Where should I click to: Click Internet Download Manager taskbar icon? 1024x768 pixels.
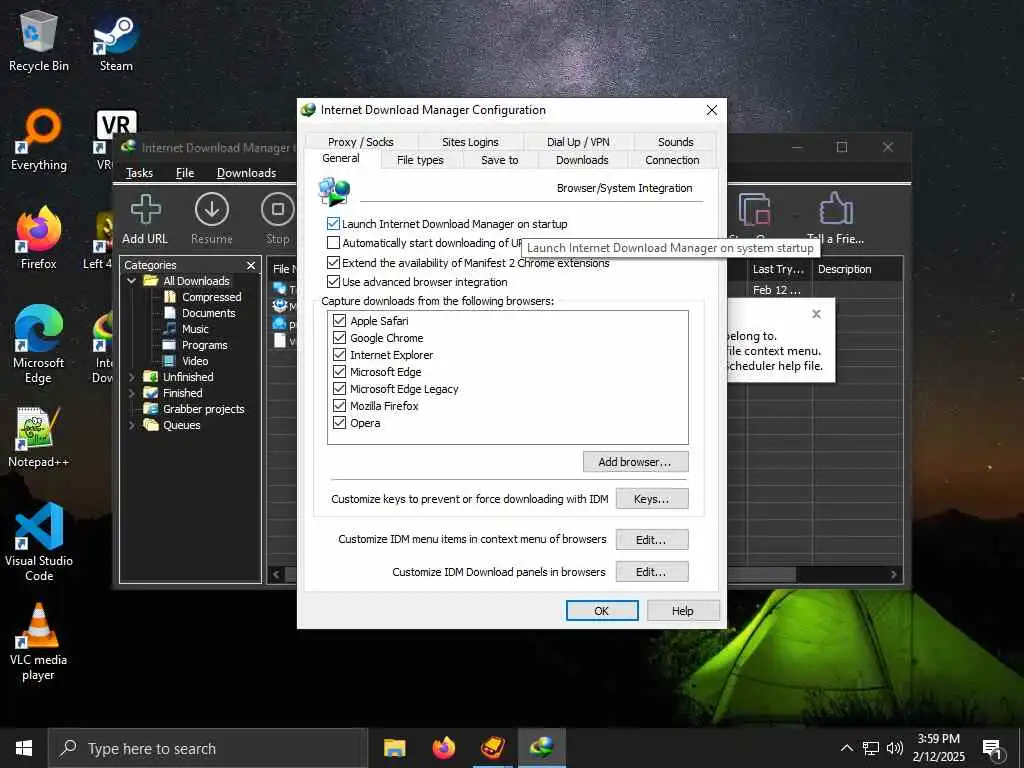point(541,748)
